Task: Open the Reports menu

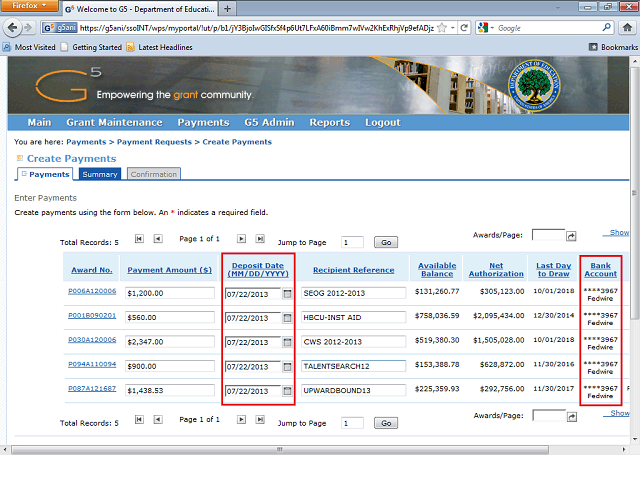Action: point(329,123)
